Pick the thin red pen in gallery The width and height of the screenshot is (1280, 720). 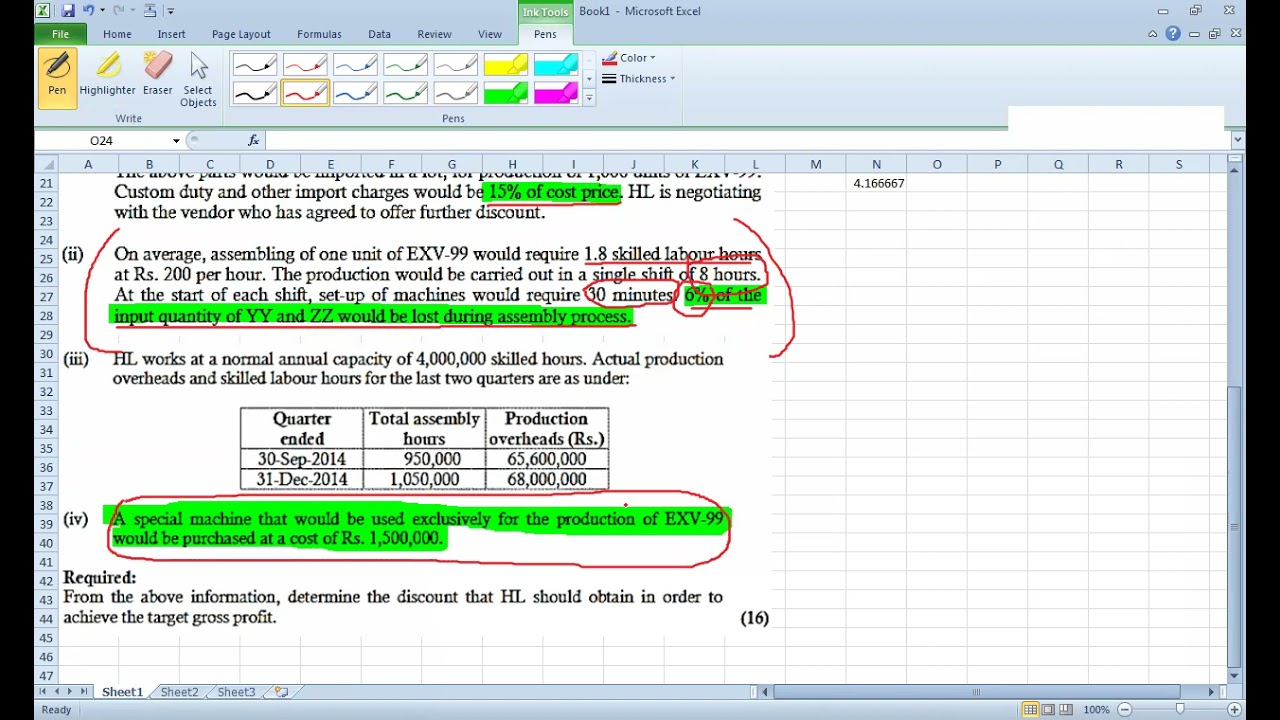coord(304,66)
